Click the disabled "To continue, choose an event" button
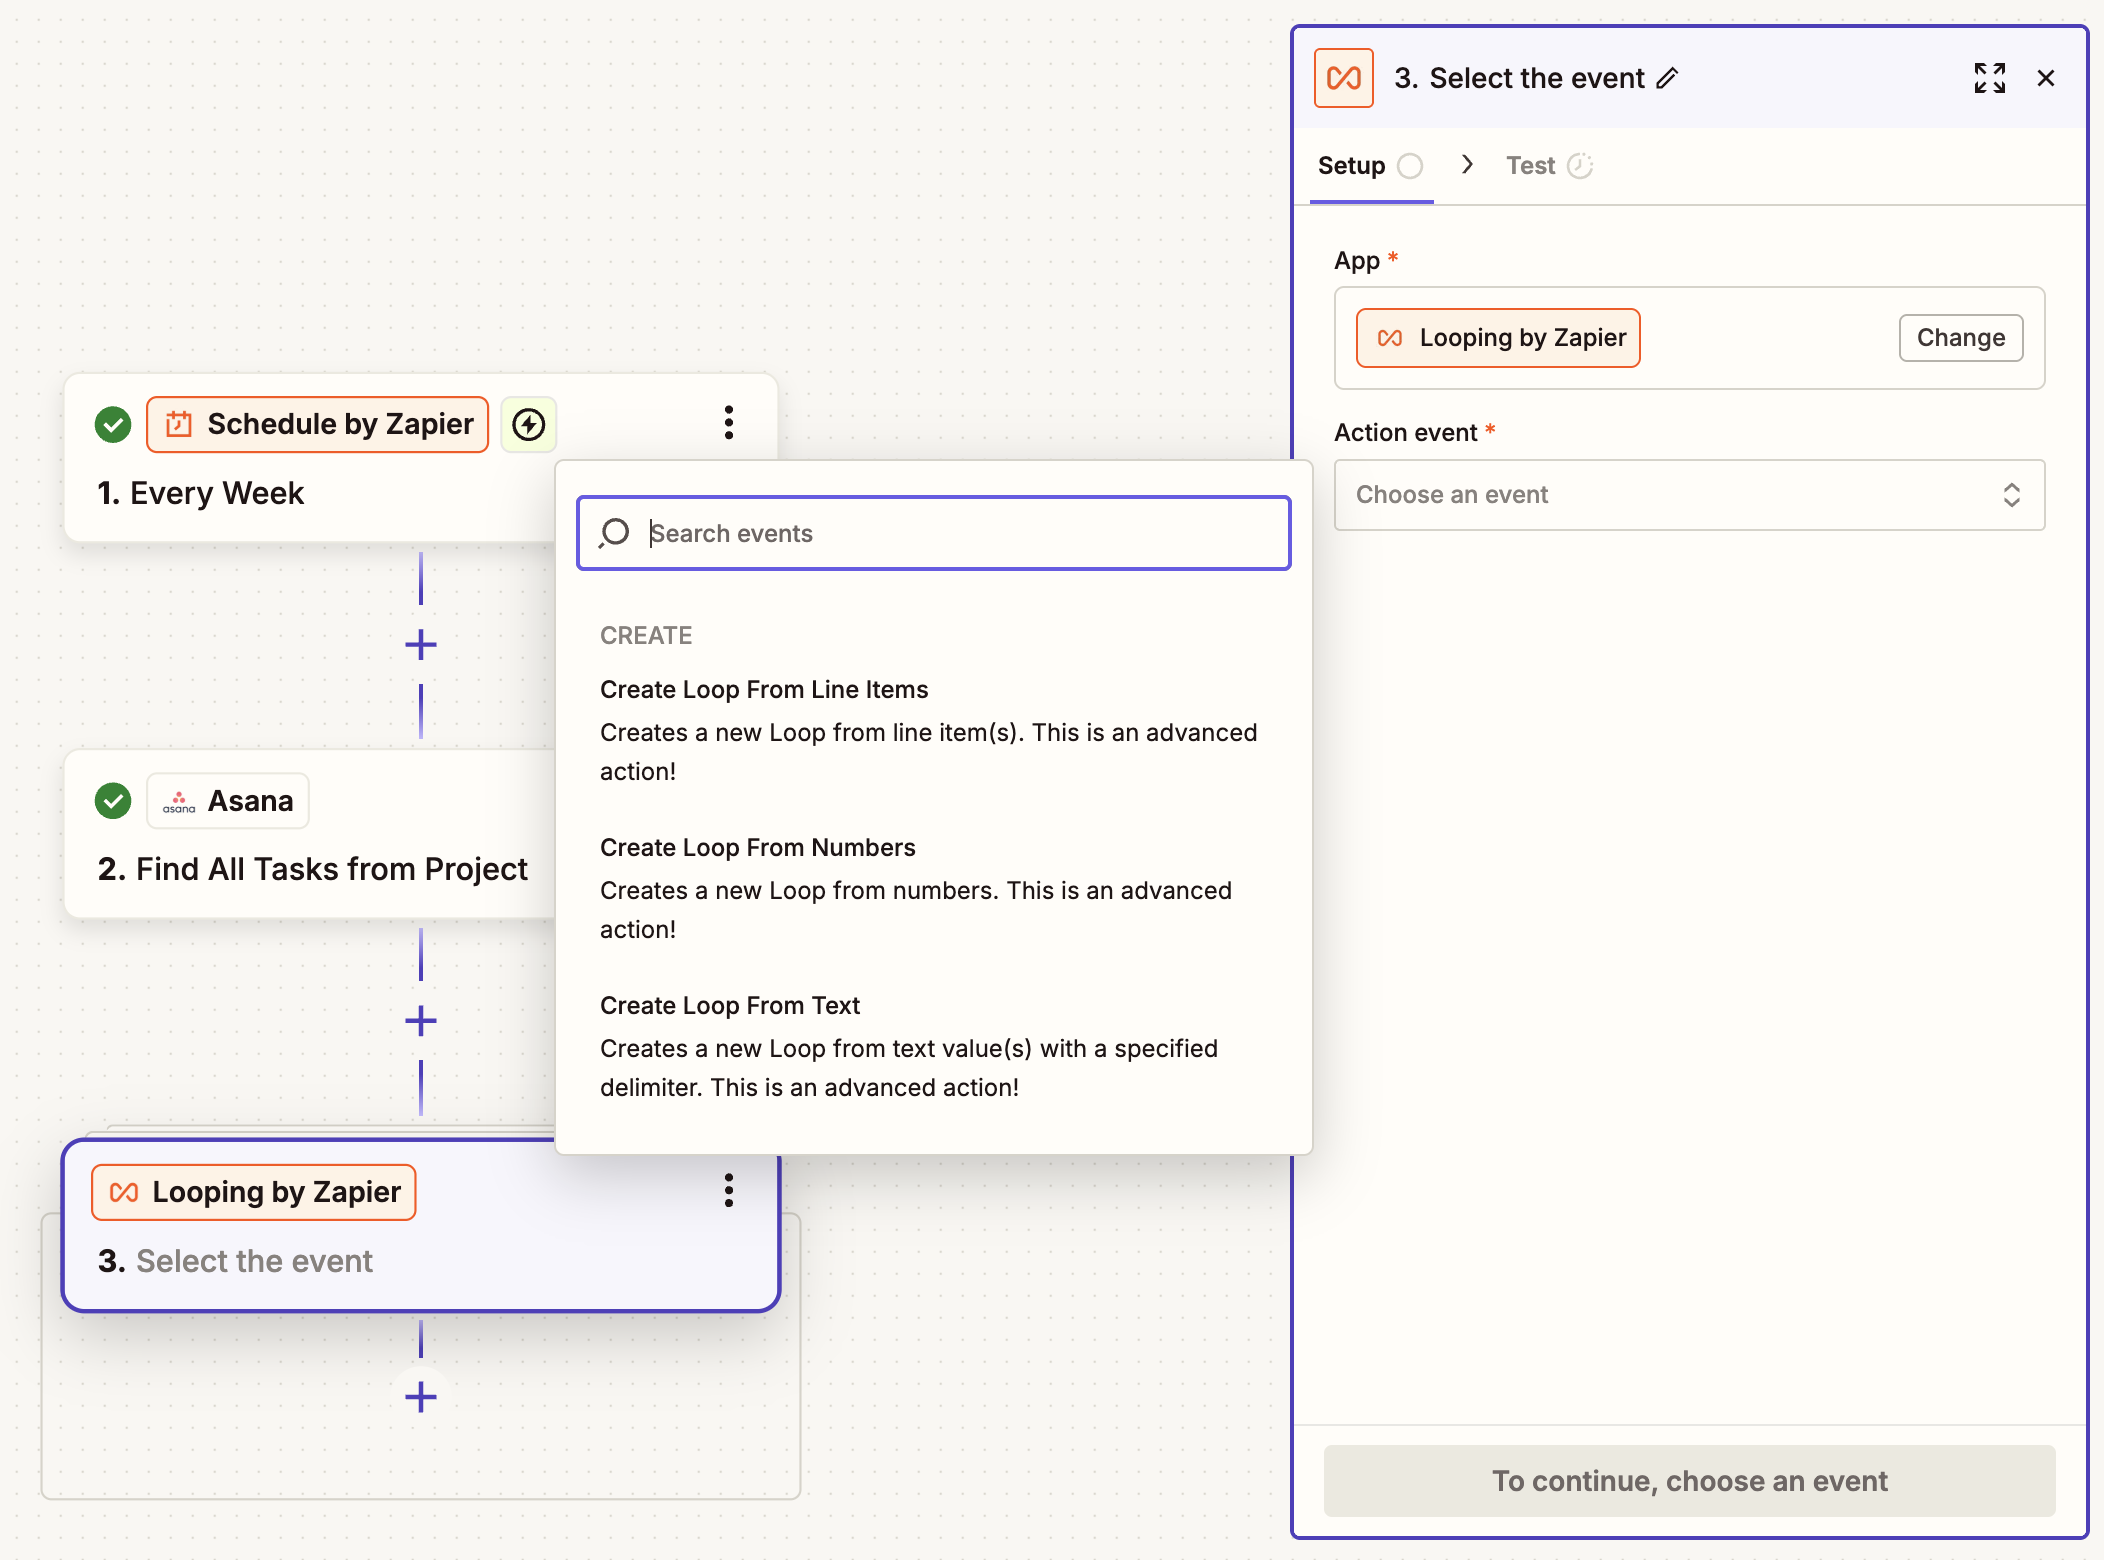2104x1560 pixels. tap(1689, 1481)
